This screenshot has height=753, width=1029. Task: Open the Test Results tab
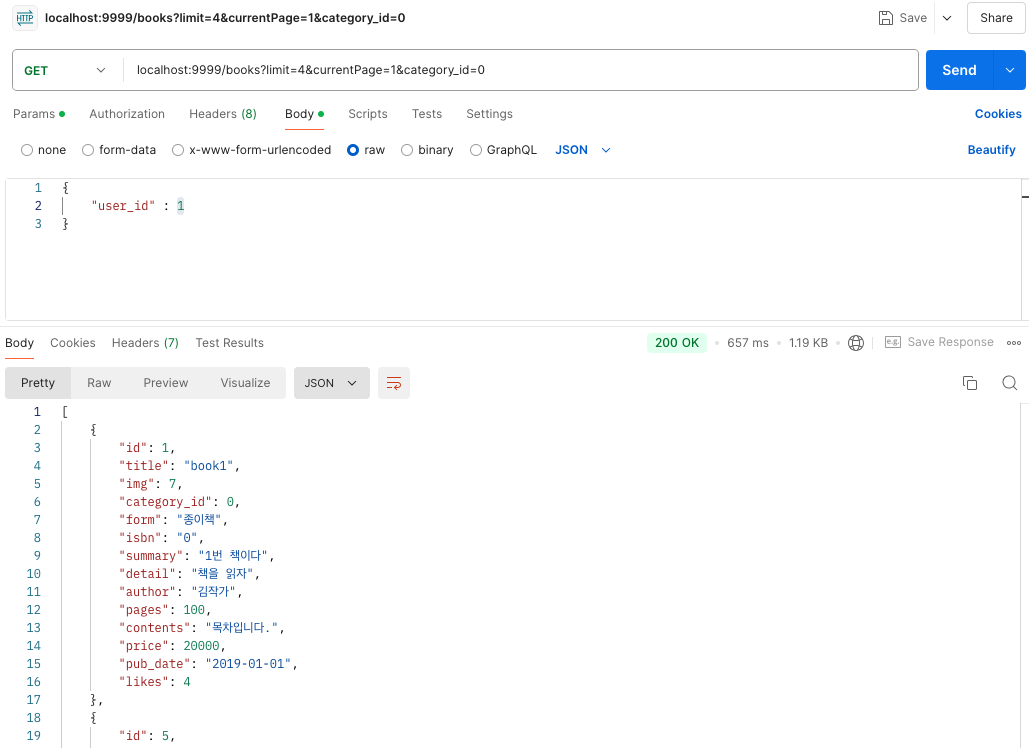pyautogui.click(x=229, y=343)
